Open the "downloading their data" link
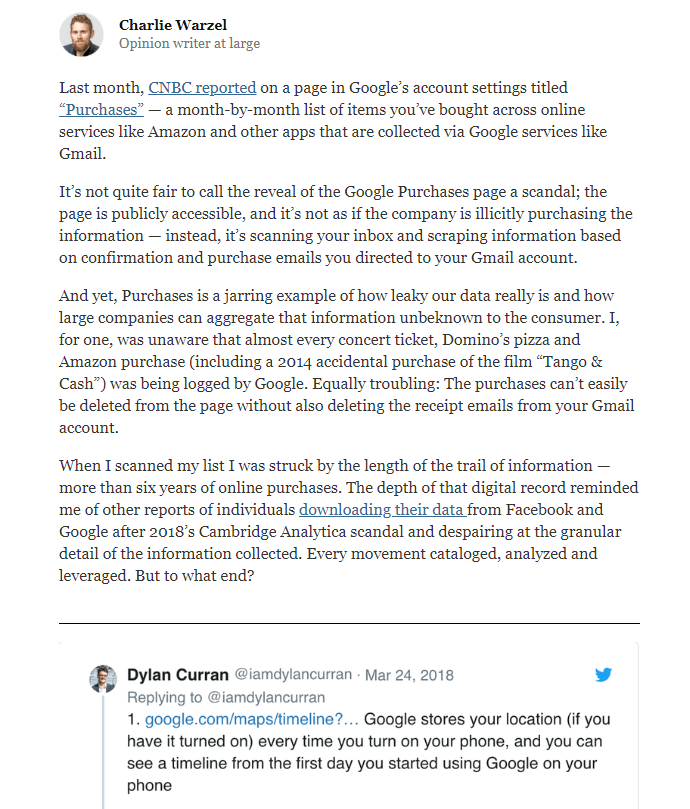Image resolution: width=690 pixels, height=809 pixels. pyautogui.click(x=383, y=510)
